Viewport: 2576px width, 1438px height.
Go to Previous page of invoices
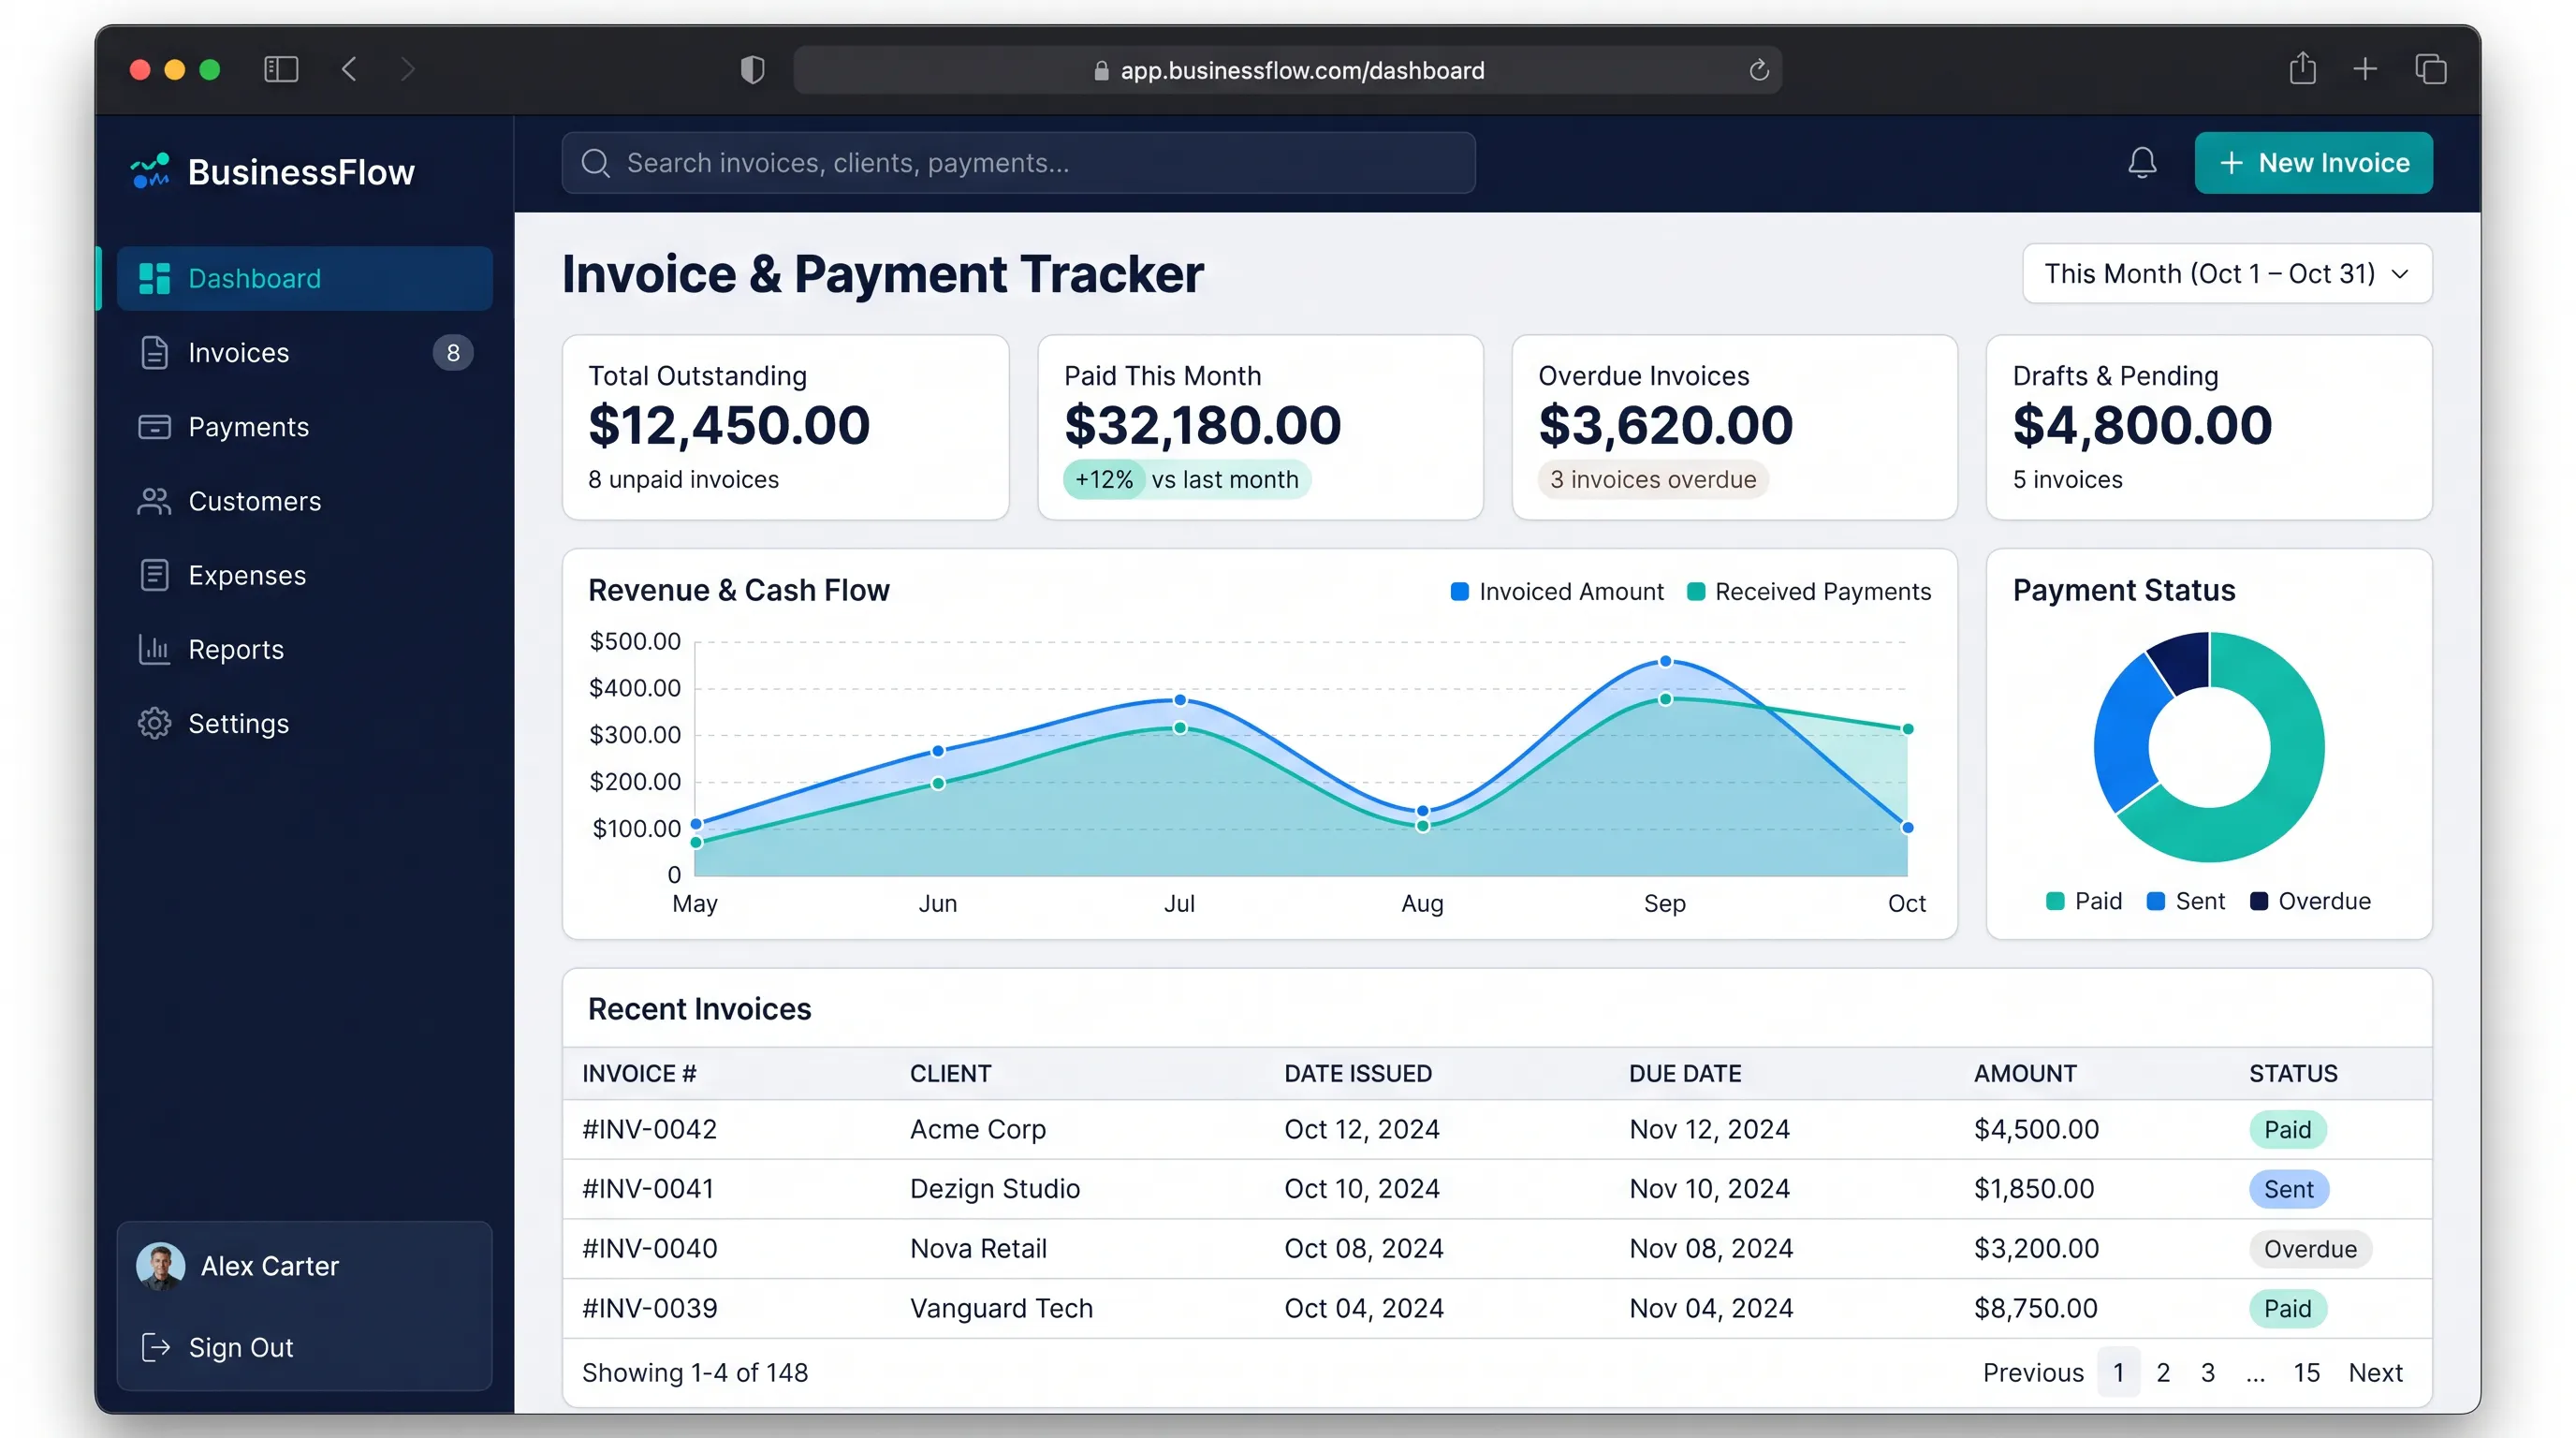(2033, 1372)
